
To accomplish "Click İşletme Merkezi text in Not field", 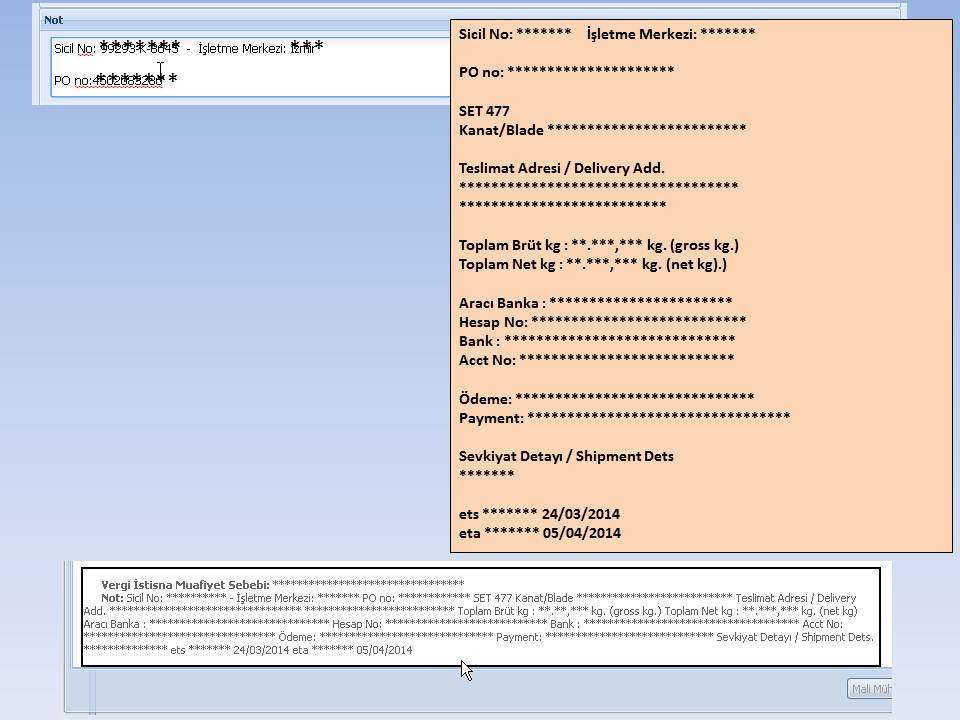I will click(242, 49).
